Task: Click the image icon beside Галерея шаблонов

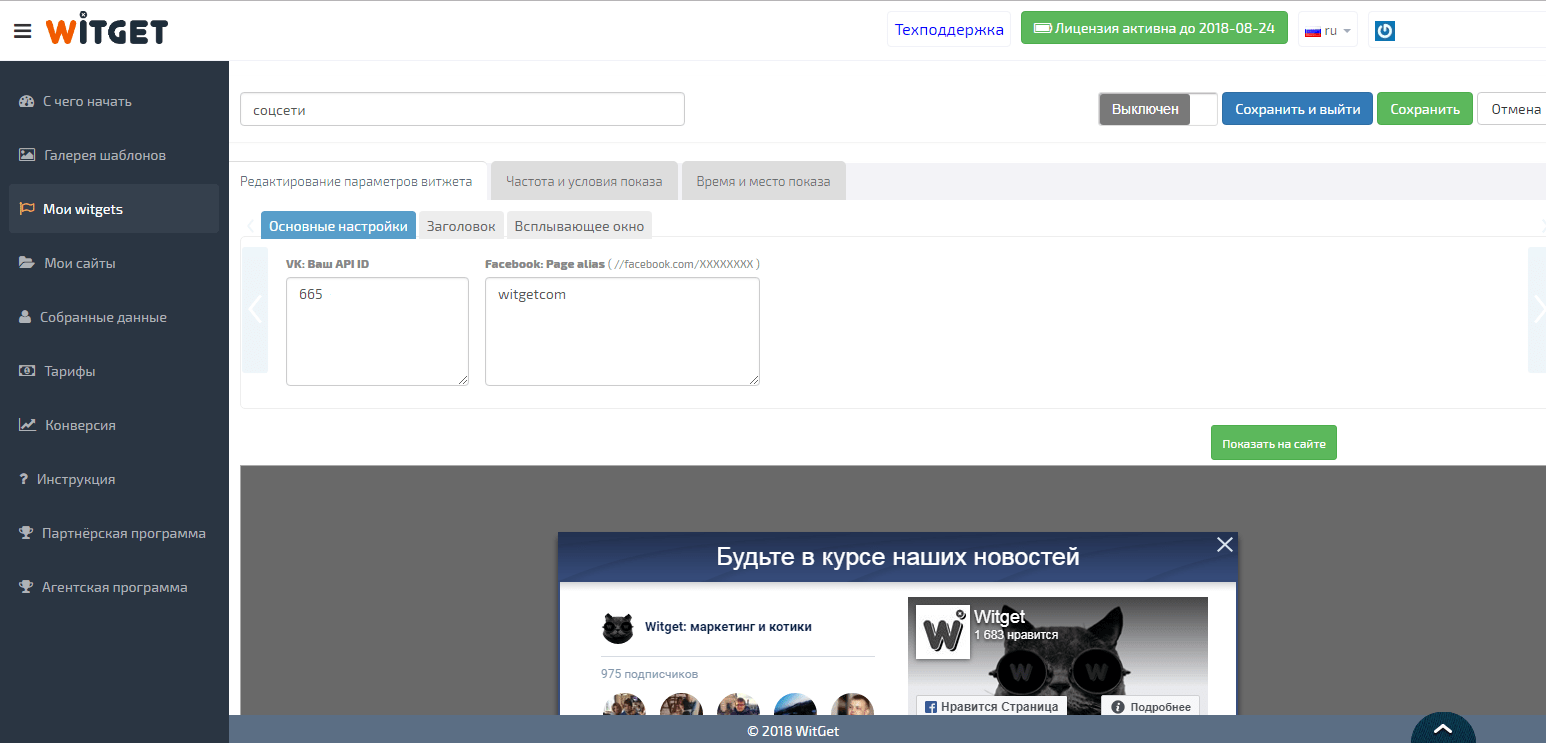Action: click(28, 155)
